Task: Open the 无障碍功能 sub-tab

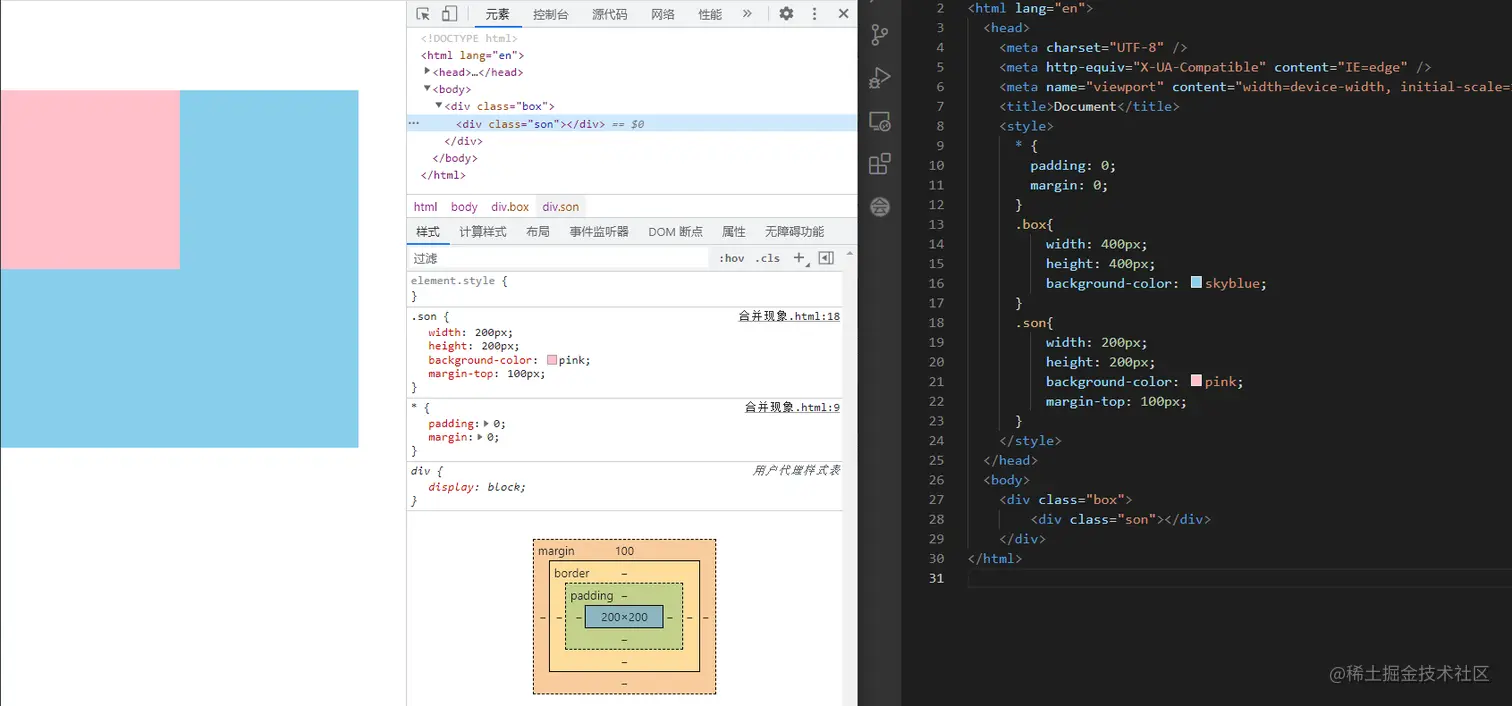Action: (795, 232)
